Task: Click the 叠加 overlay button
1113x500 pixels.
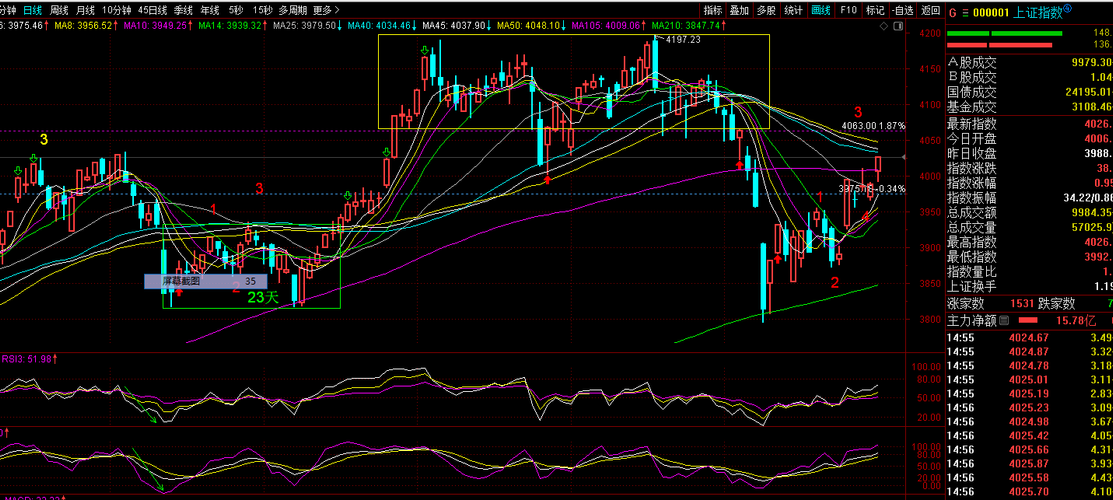Action: [x=739, y=10]
